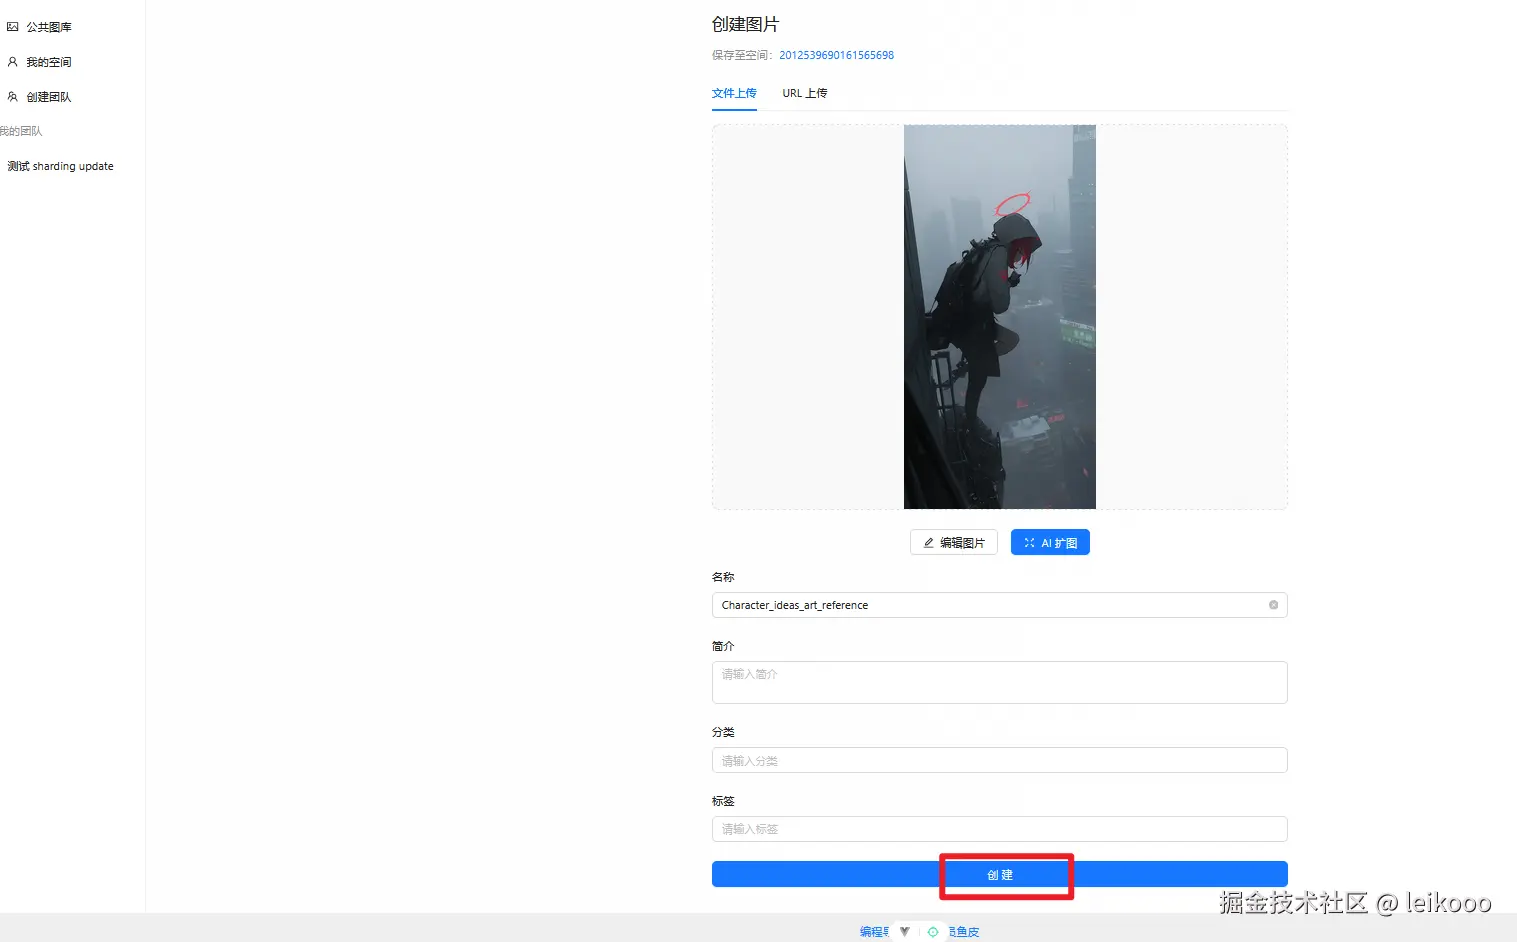Click the 编辑图片 button
This screenshot has height=942, width=1517.
point(954,543)
